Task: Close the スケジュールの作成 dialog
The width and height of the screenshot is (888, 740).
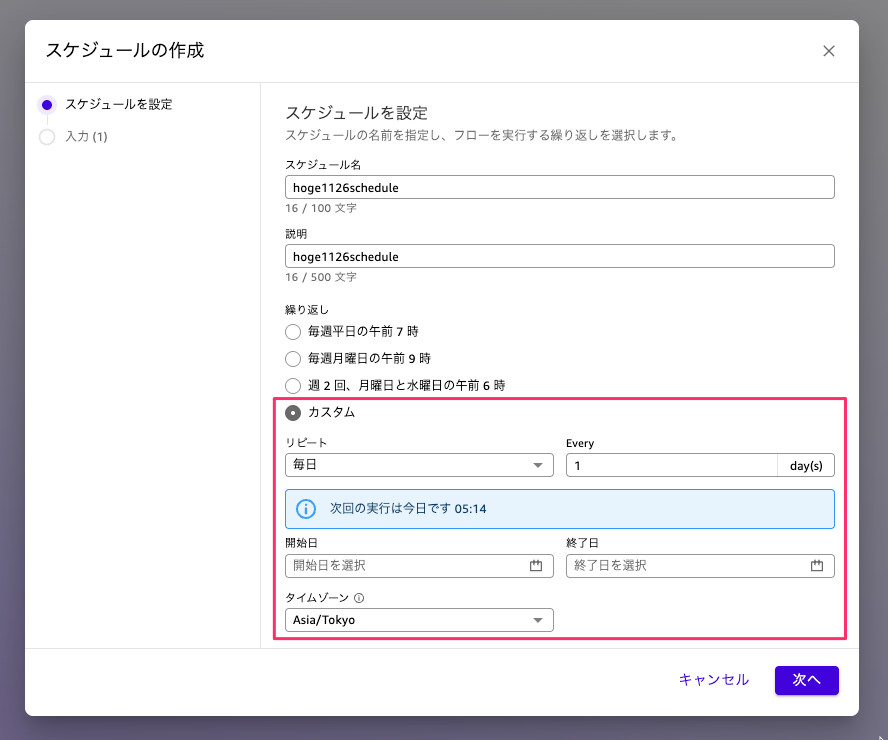Action: [x=829, y=50]
